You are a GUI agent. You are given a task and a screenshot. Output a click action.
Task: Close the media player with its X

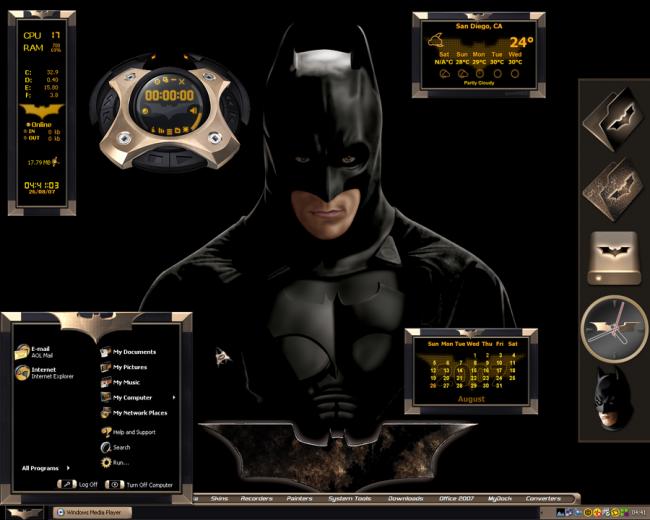coord(182,82)
